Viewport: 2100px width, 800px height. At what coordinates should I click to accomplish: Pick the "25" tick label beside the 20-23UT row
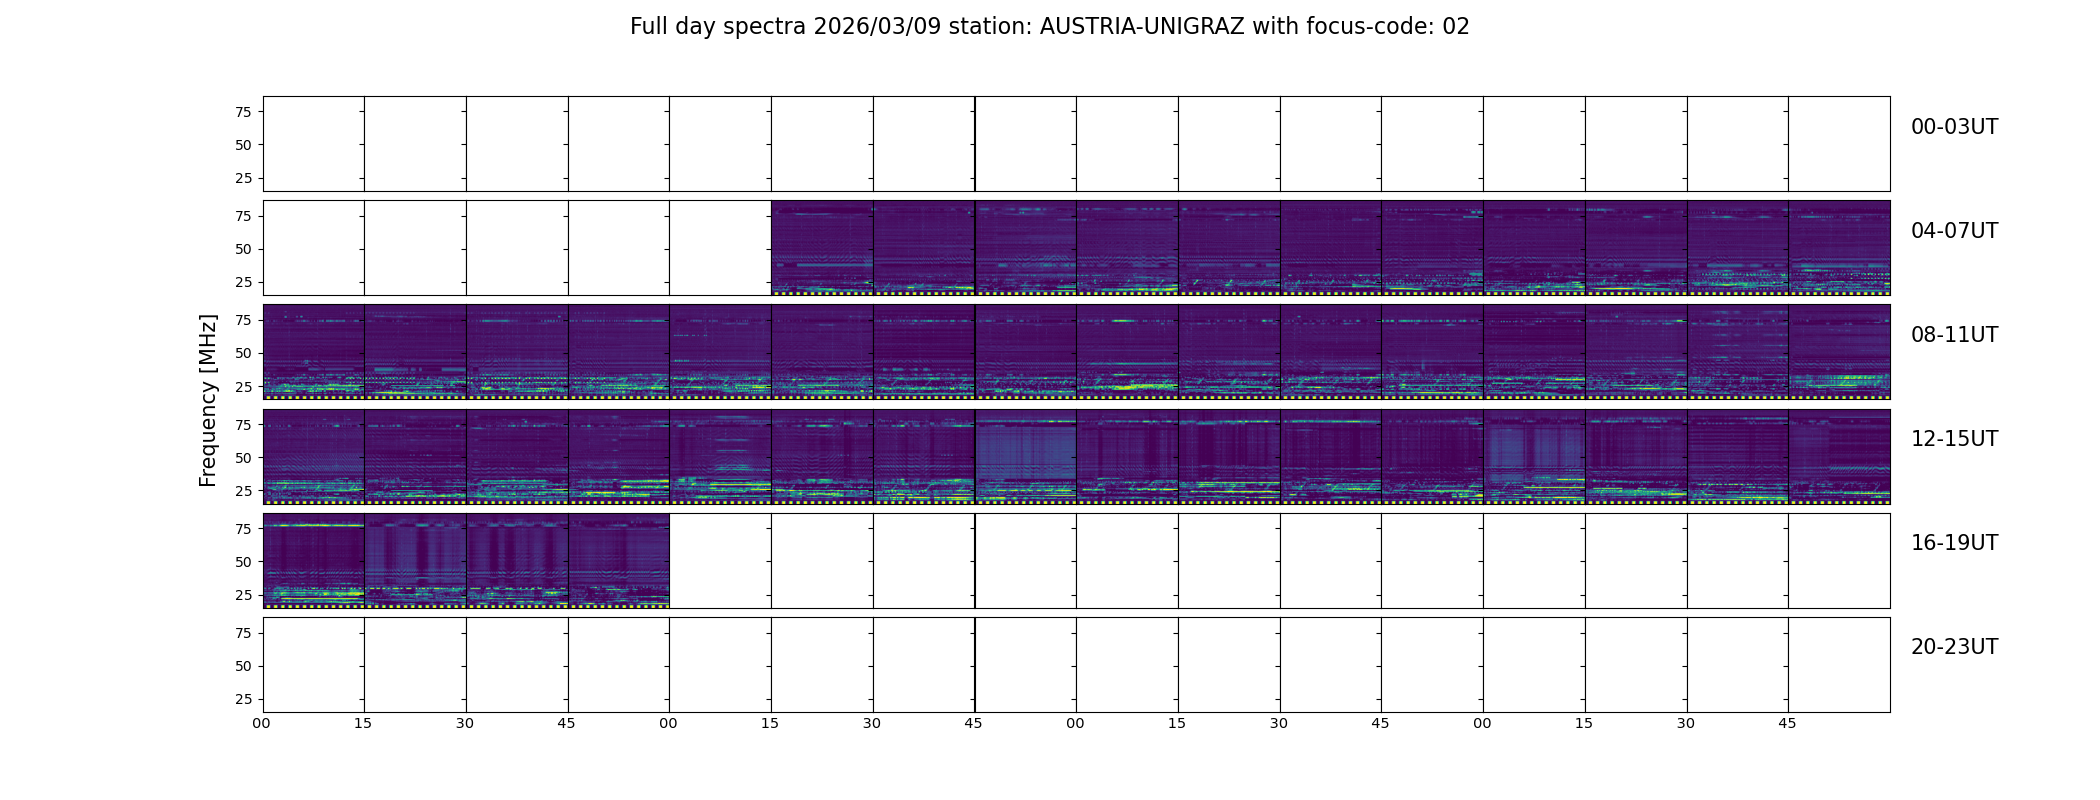point(243,699)
